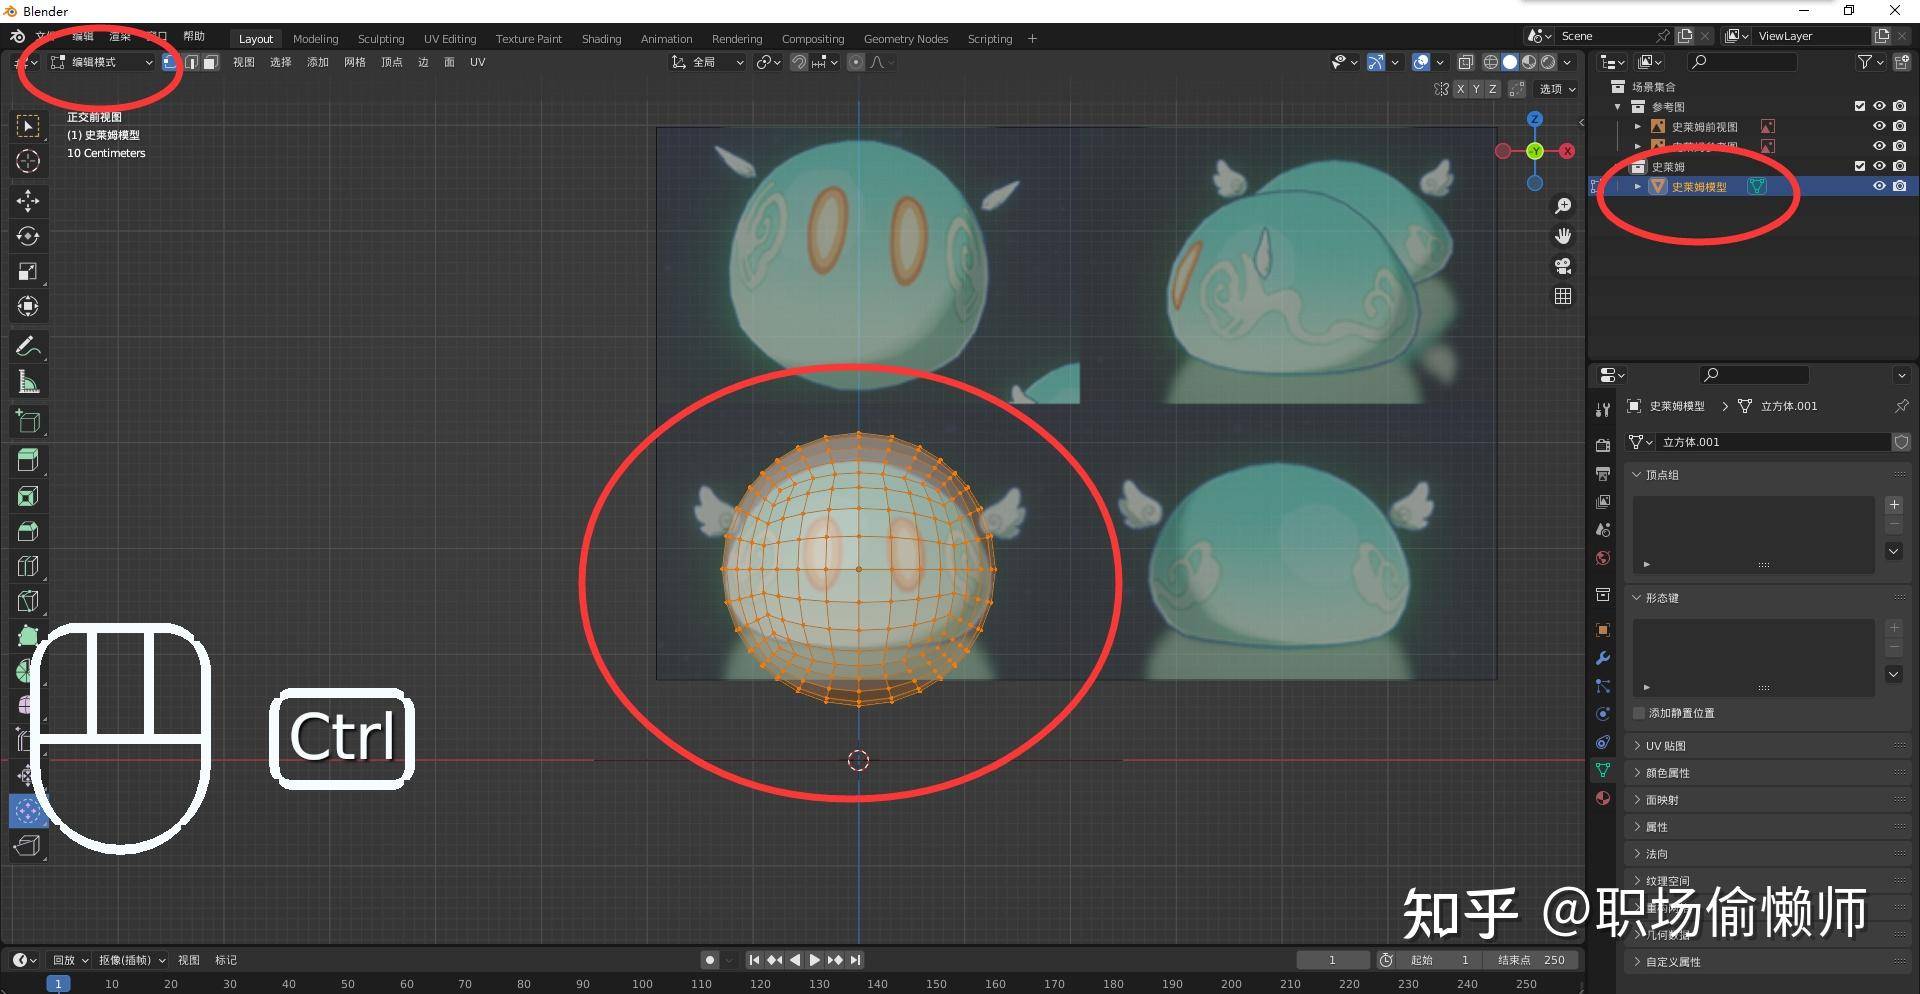The width and height of the screenshot is (1920, 994).
Task: Open the Render properties tab
Action: (1603, 445)
